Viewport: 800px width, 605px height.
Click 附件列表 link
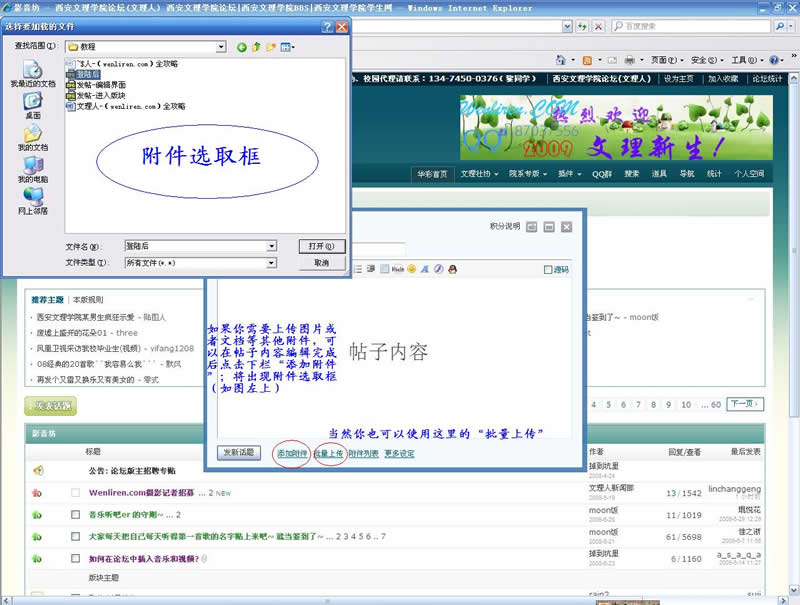(364, 453)
